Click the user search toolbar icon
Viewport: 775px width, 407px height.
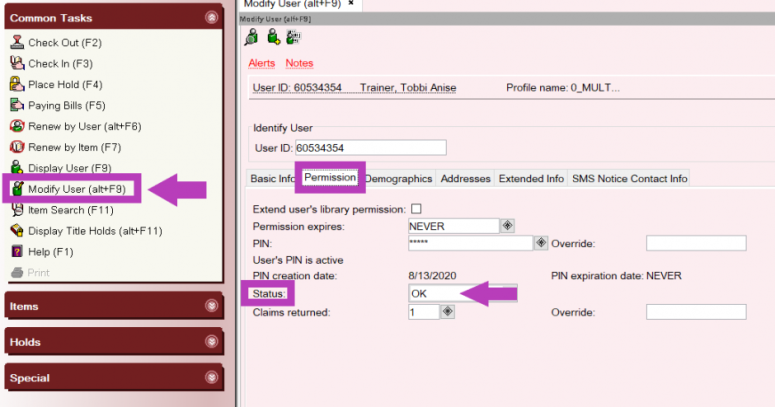click(252, 37)
